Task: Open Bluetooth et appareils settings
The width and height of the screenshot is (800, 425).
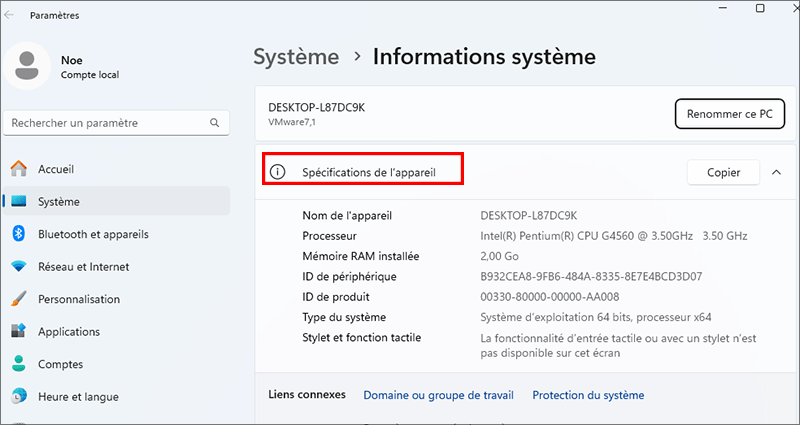Action: click(116, 234)
